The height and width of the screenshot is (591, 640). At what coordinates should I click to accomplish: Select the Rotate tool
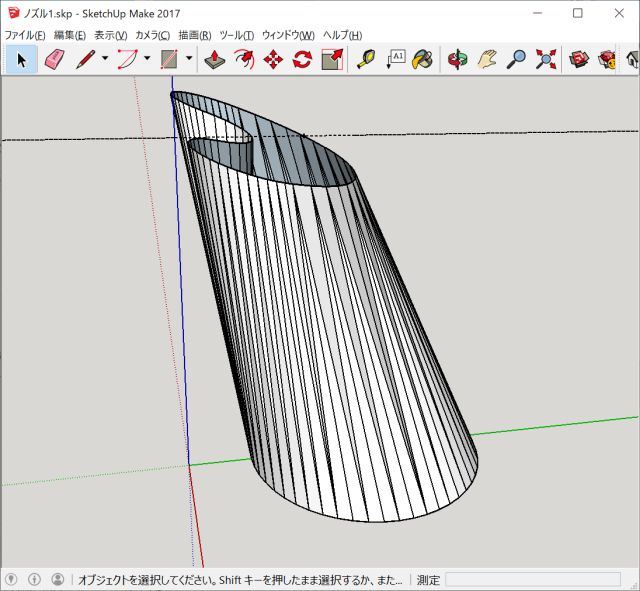tap(302, 59)
